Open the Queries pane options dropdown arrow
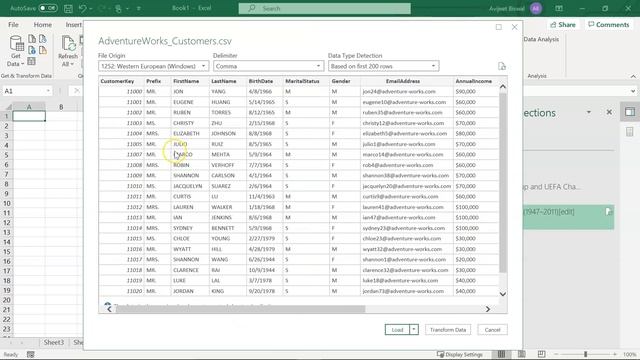Image resolution: width=640 pixels, height=360 pixels. 589,112
